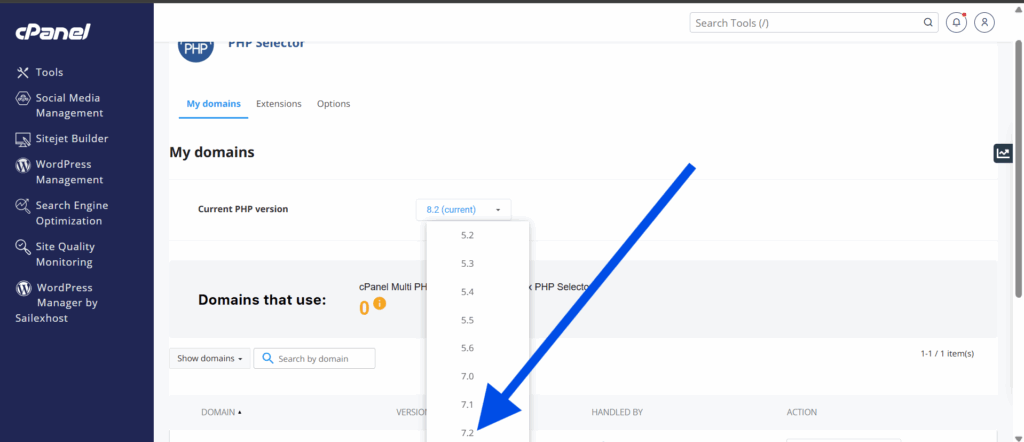This screenshot has width=1024, height=442.
Task: Switch to the Options tab
Action: coord(334,104)
